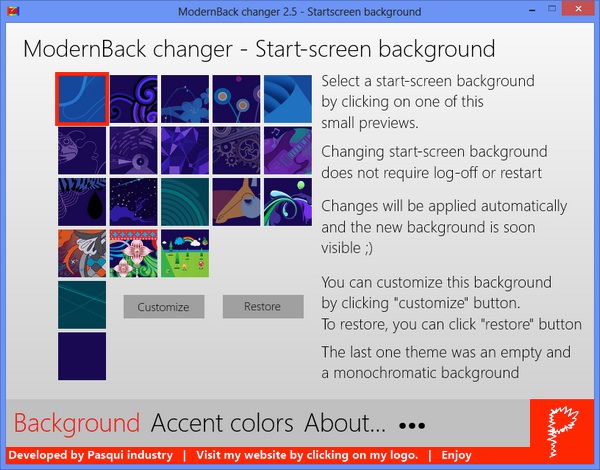This screenshot has width=600, height=470.
Task: Open the Background tab
Action: coord(77,423)
